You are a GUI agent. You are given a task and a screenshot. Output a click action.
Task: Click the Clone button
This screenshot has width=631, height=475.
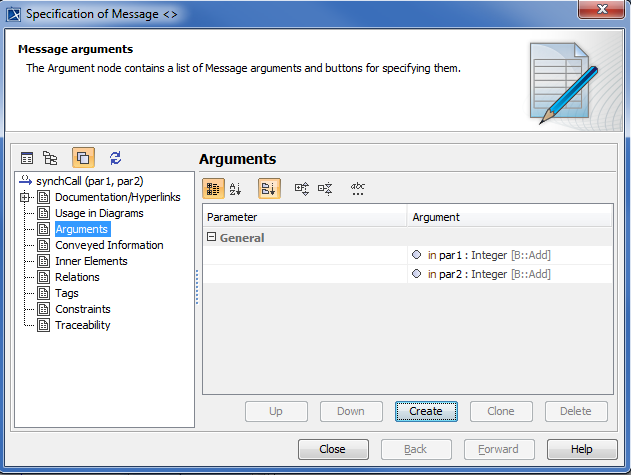click(x=501, y=411)
